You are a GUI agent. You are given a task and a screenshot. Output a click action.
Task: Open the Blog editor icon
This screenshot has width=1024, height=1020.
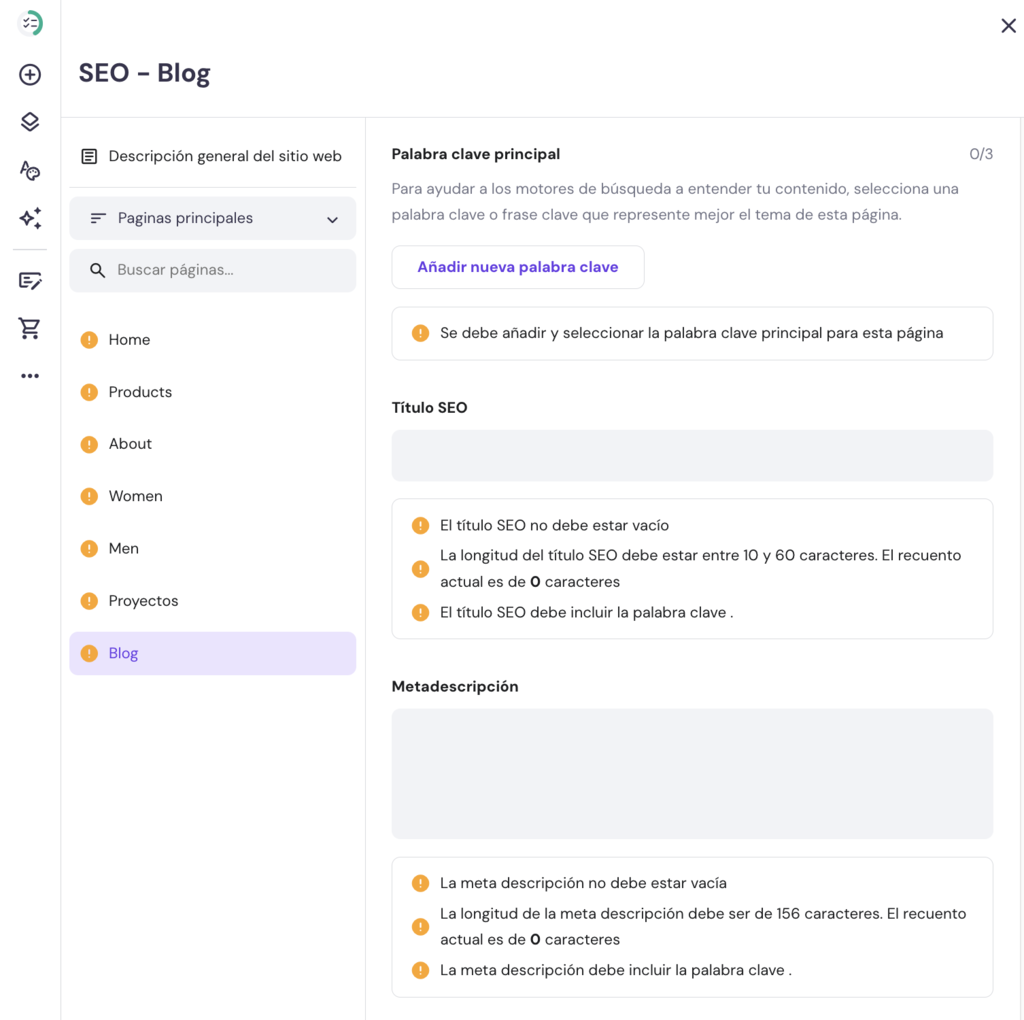(30, 281)
